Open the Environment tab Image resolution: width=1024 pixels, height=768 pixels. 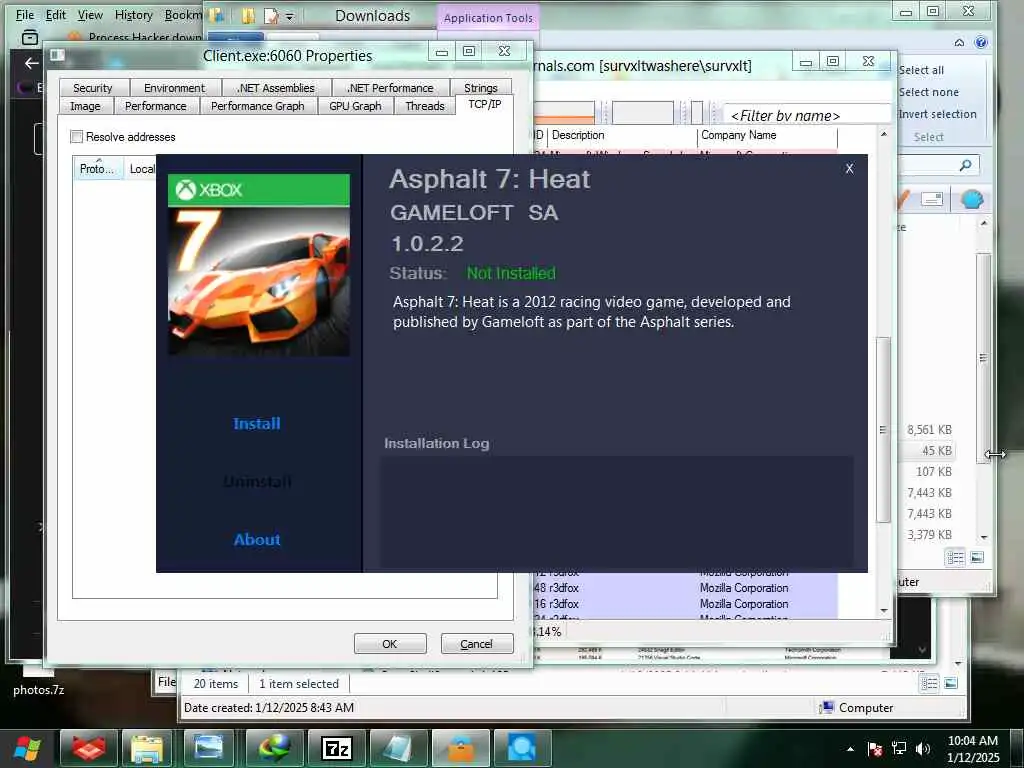click(x=174, y=88)
